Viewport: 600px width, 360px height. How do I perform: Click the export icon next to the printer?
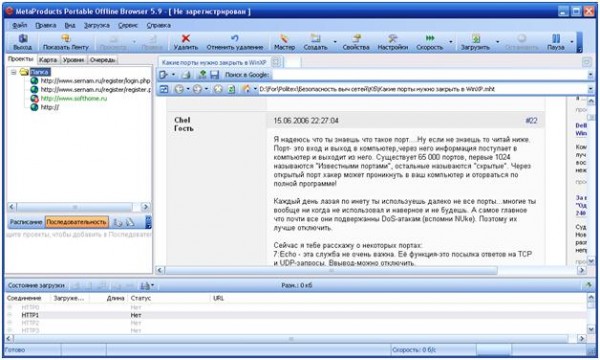(x=202, y=75)
